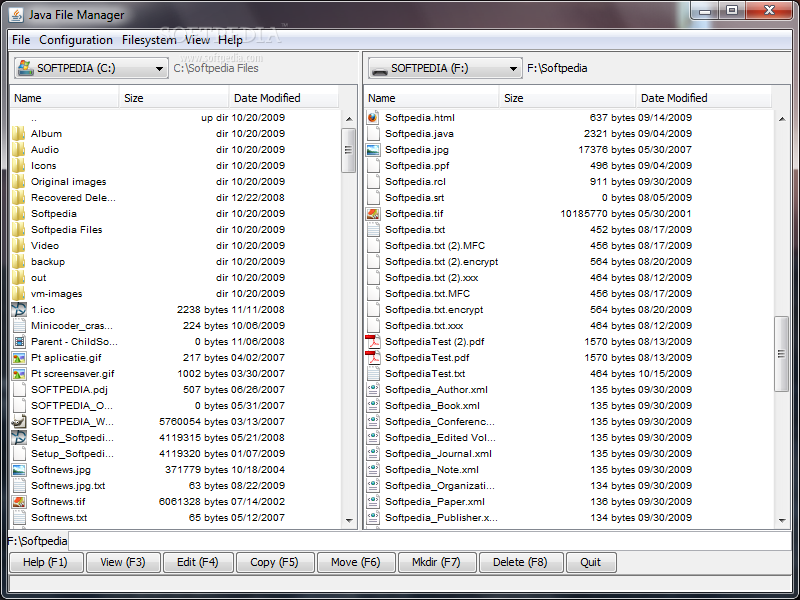
Task: Click the vm-images folder icon
Action: tap(18, 293)
